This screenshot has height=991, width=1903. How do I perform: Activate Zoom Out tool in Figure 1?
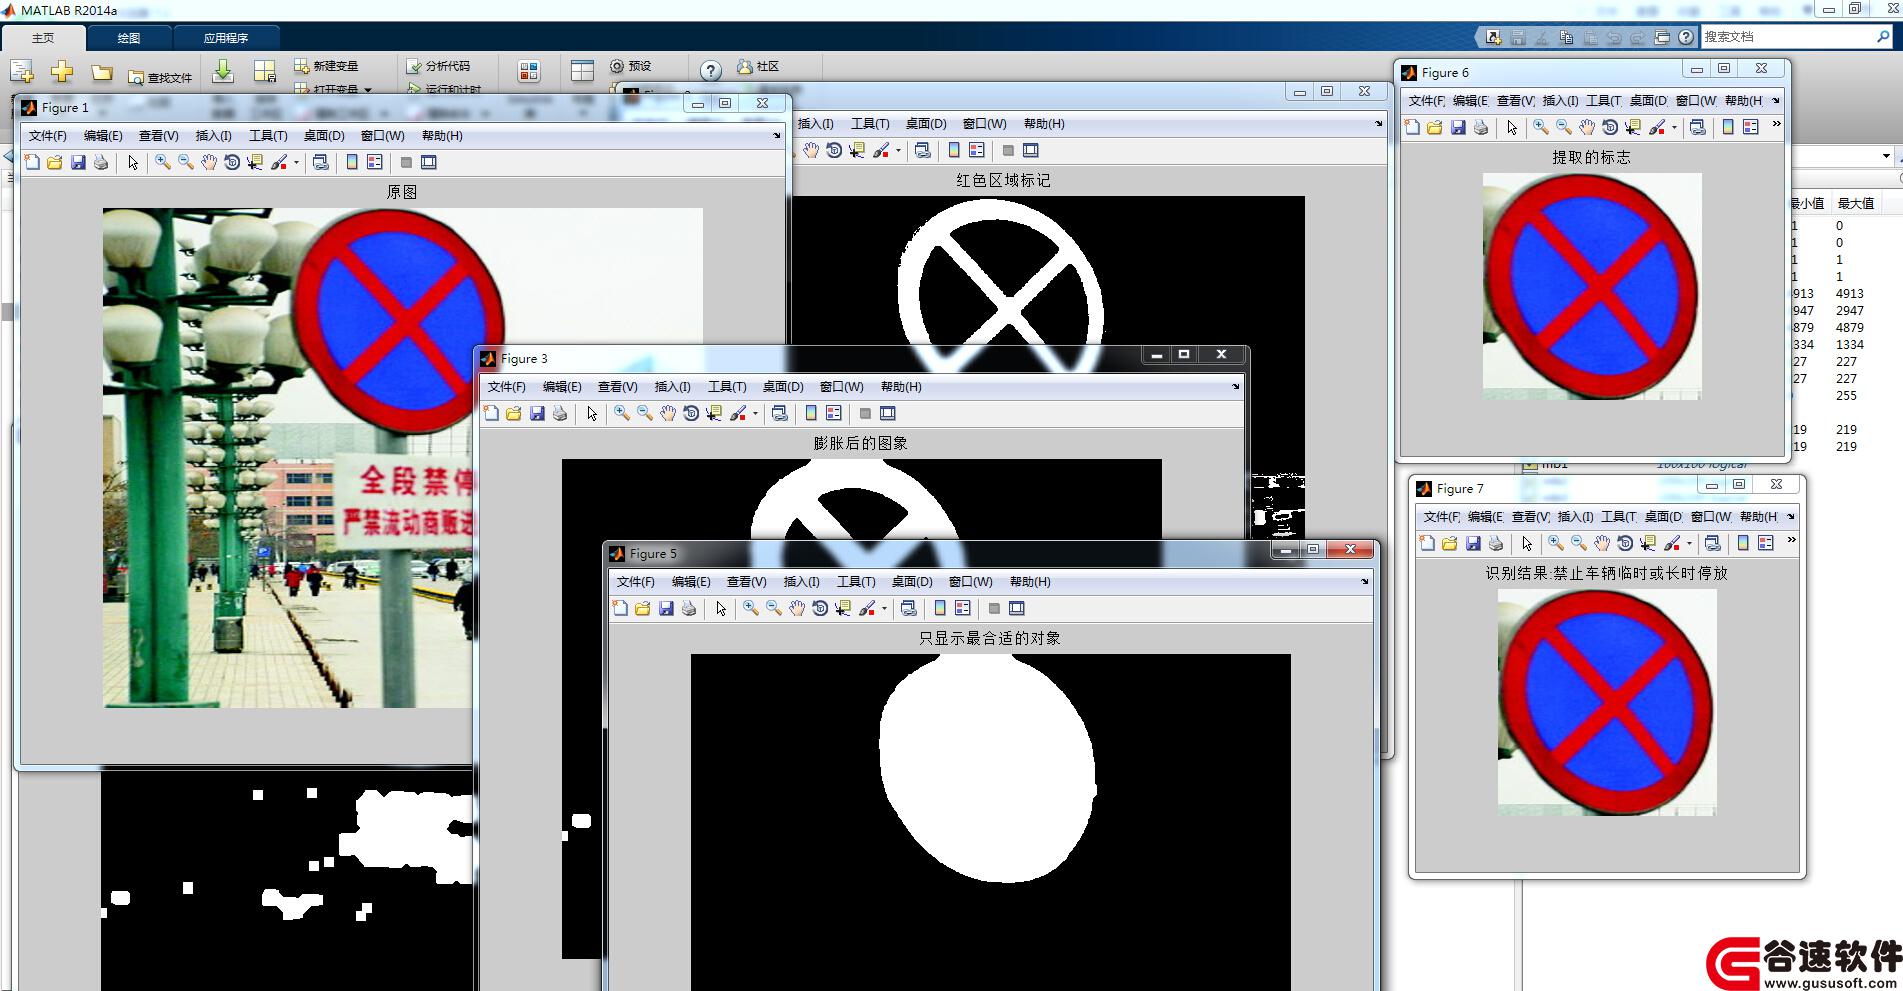pyautogui.click(x=186, y=162)
